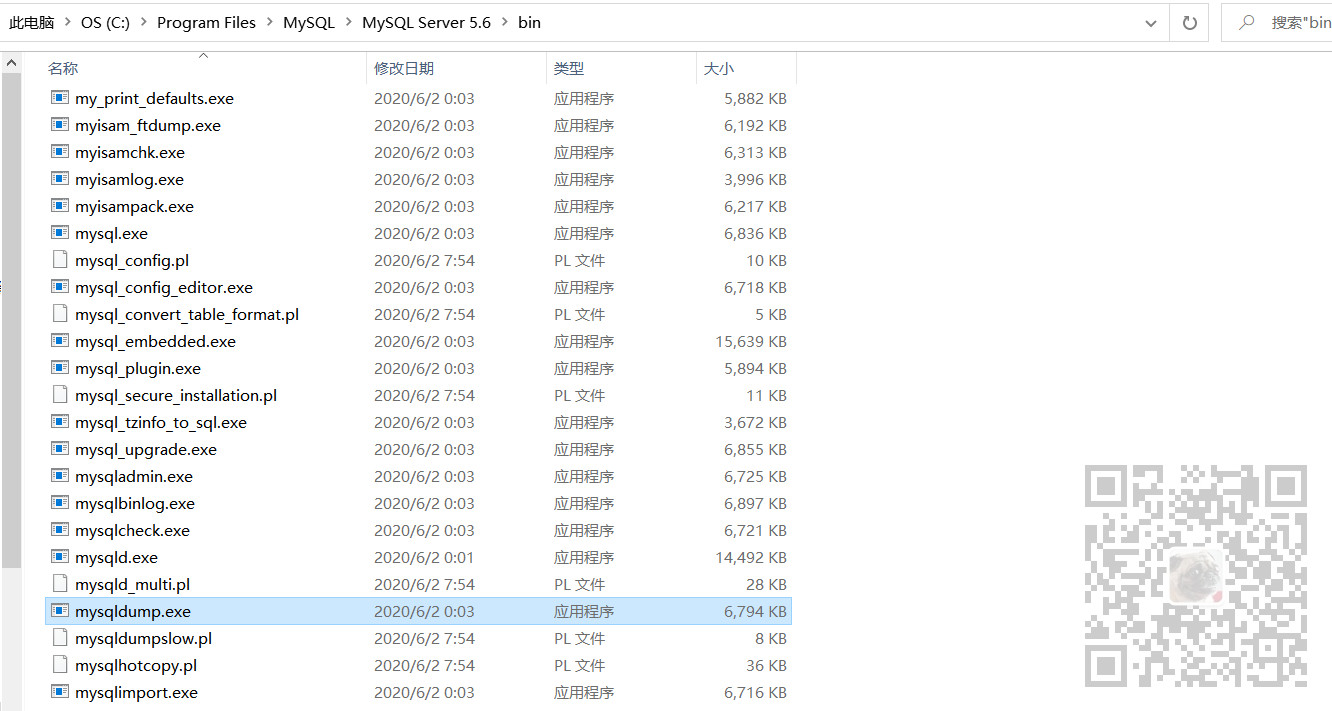Open the address bar history dropdown
This screenshot has width=1332, height=711.
[1152, 22]
